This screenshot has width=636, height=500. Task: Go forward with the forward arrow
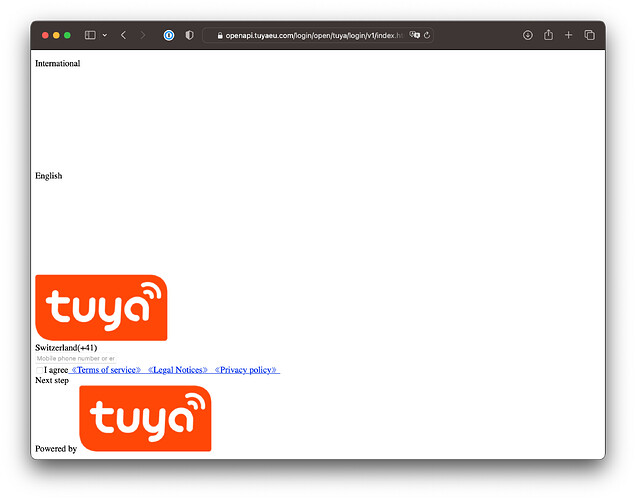point(143,35)
